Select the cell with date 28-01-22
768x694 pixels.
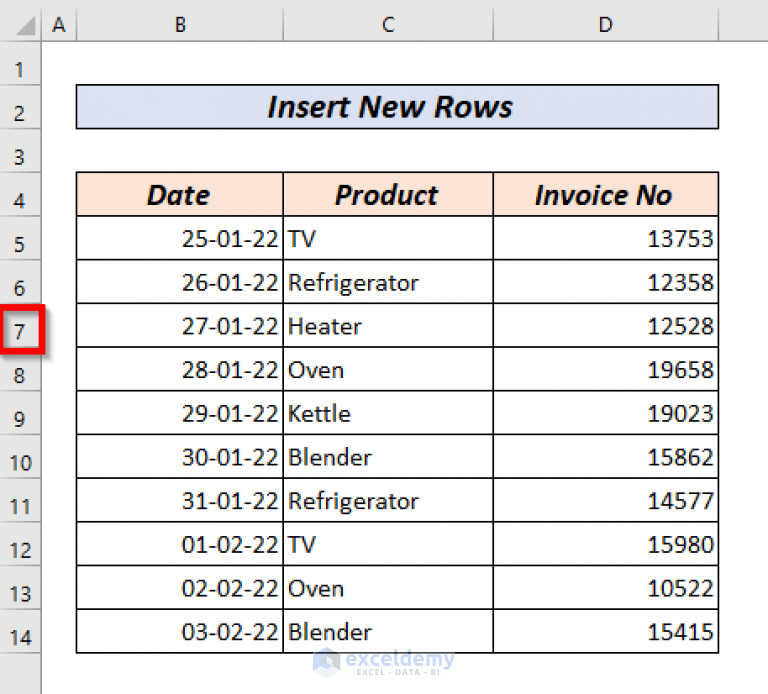[x=180, y=369]
